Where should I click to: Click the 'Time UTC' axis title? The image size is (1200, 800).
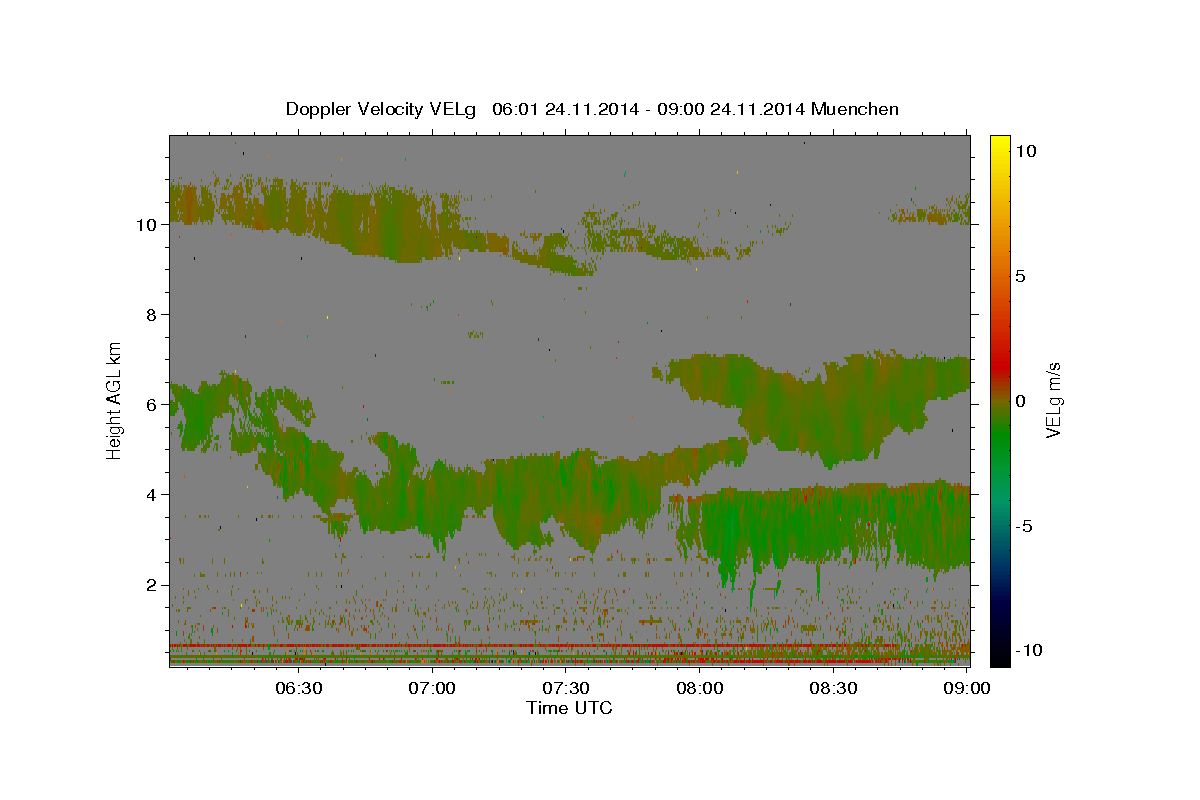[569, 708]
